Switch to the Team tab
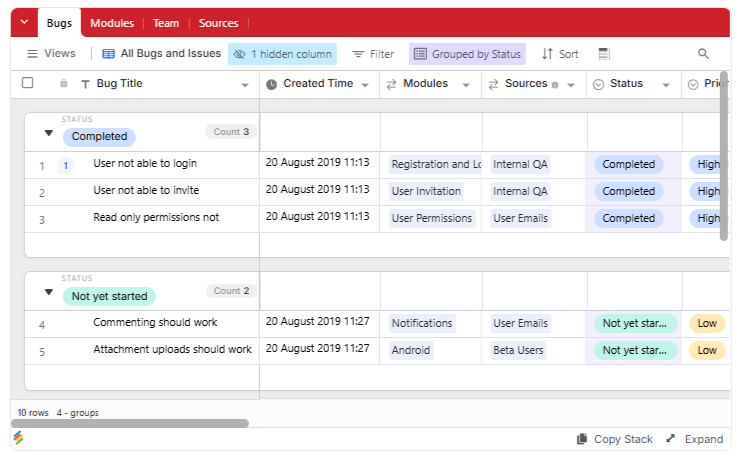 coord(166,23)
